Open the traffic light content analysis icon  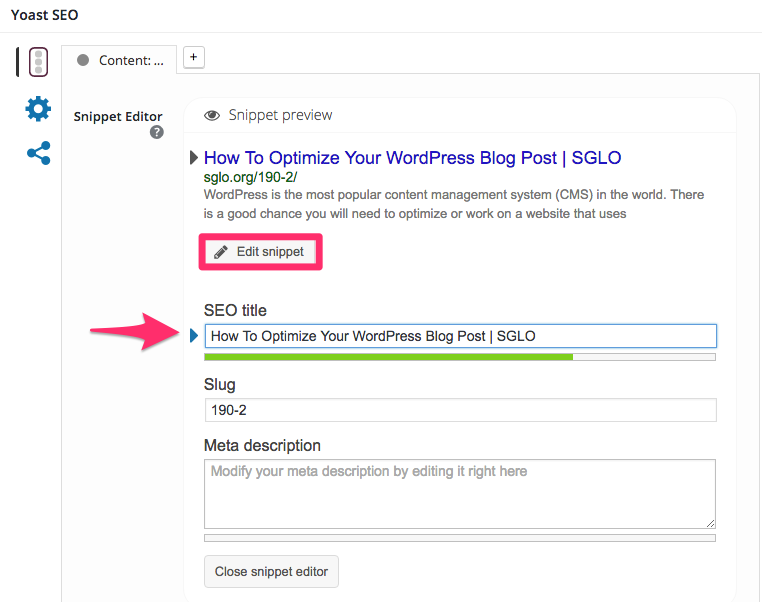[x=38, y=62]
